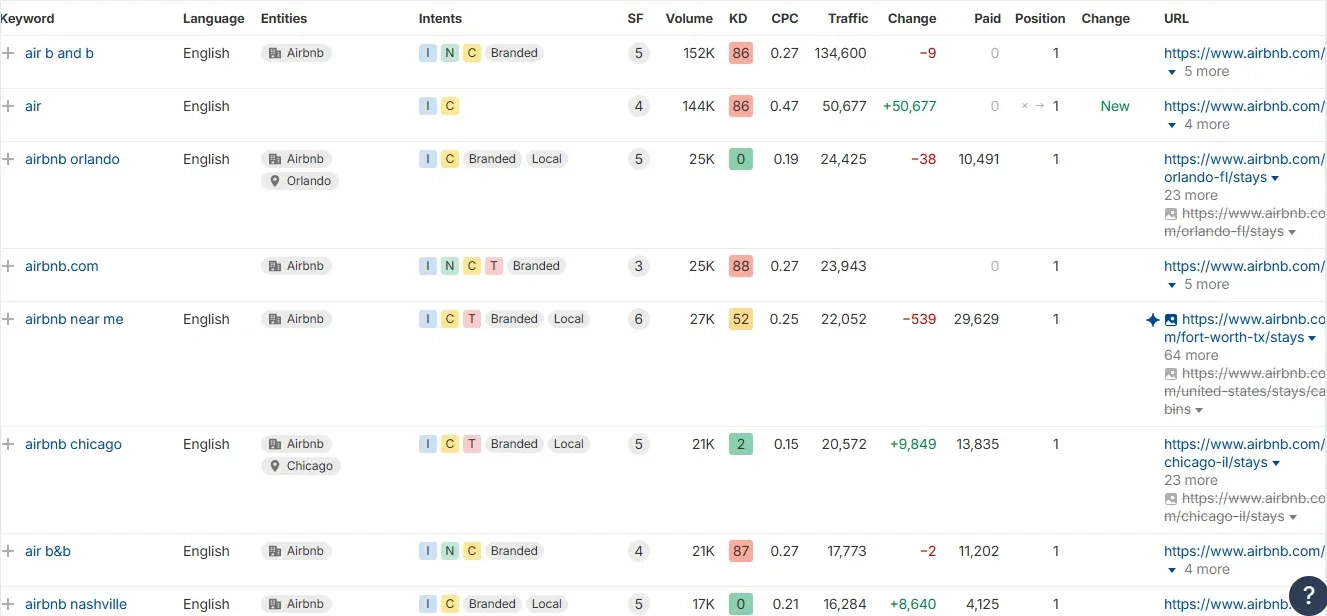Viewport: 1327px width, 616px height.
Task: Open the 'air b and b' keyword link
Action: 59,53
